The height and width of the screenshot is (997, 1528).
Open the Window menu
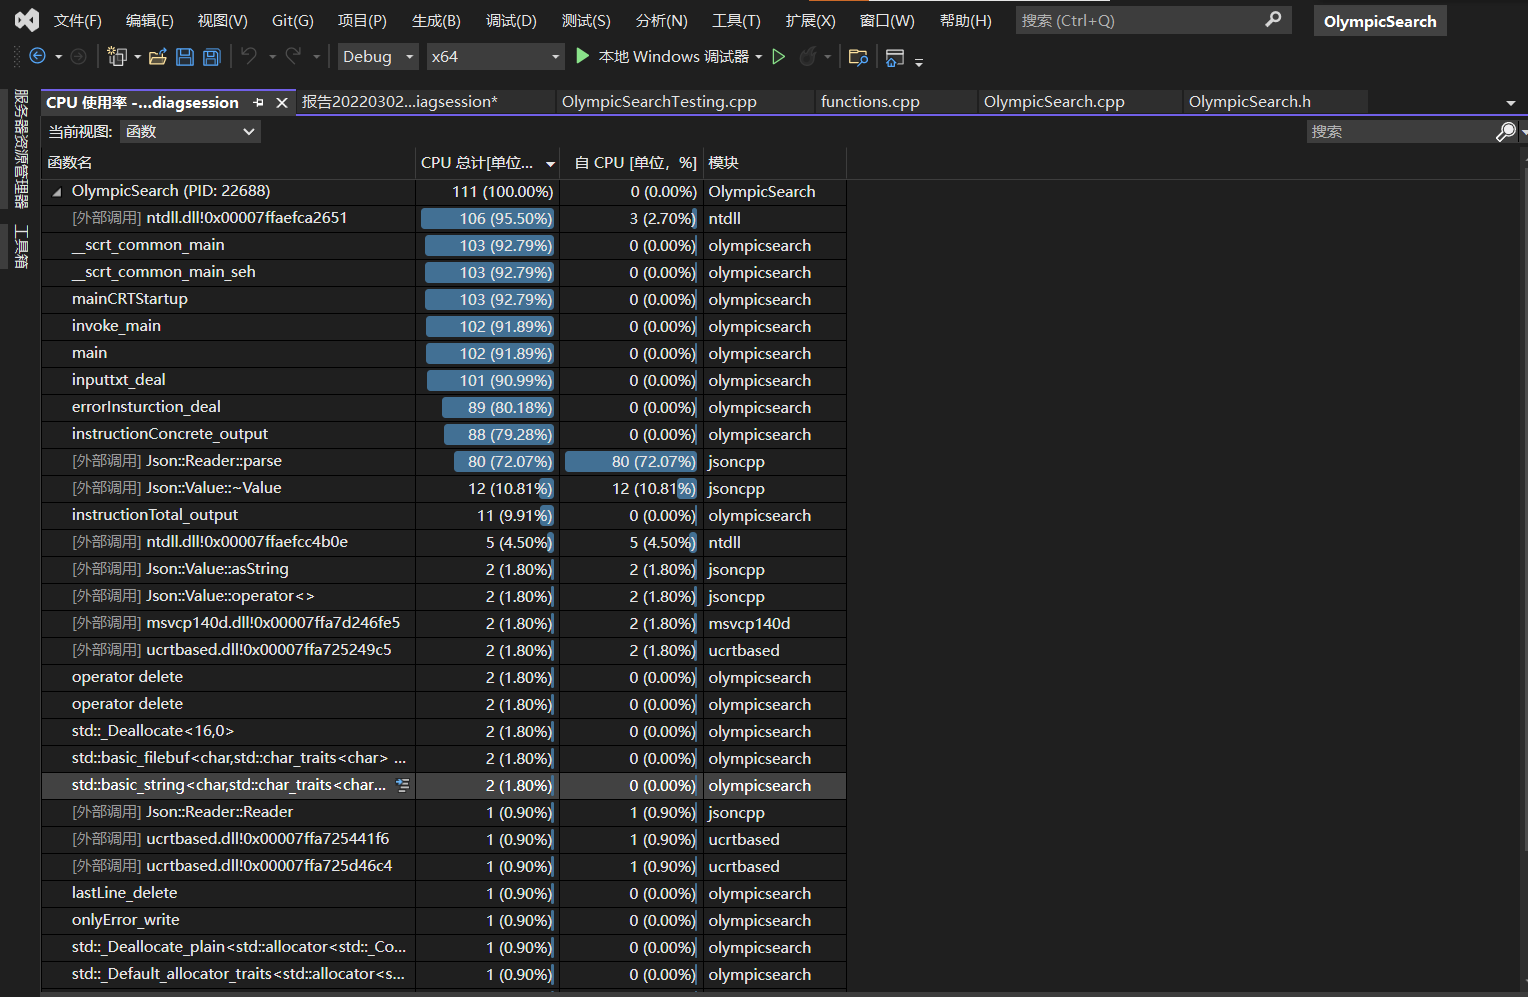tap(887, 20)
